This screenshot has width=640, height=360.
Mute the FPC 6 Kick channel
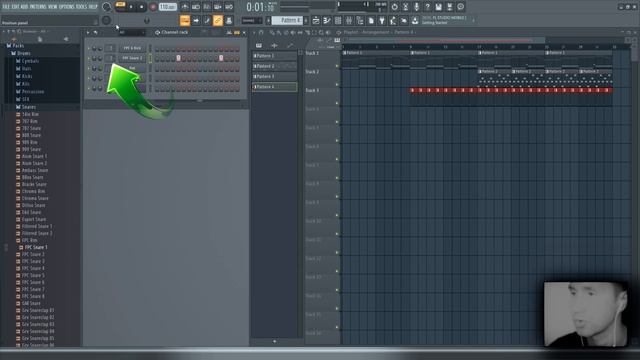(x=89, y=48)
